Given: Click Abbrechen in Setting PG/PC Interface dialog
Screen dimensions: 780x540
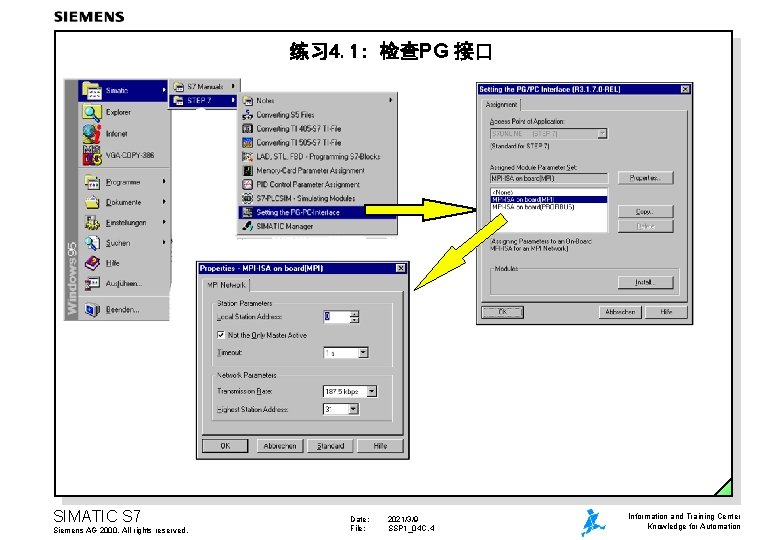Looking at the screenshot, I should (620, 312).
